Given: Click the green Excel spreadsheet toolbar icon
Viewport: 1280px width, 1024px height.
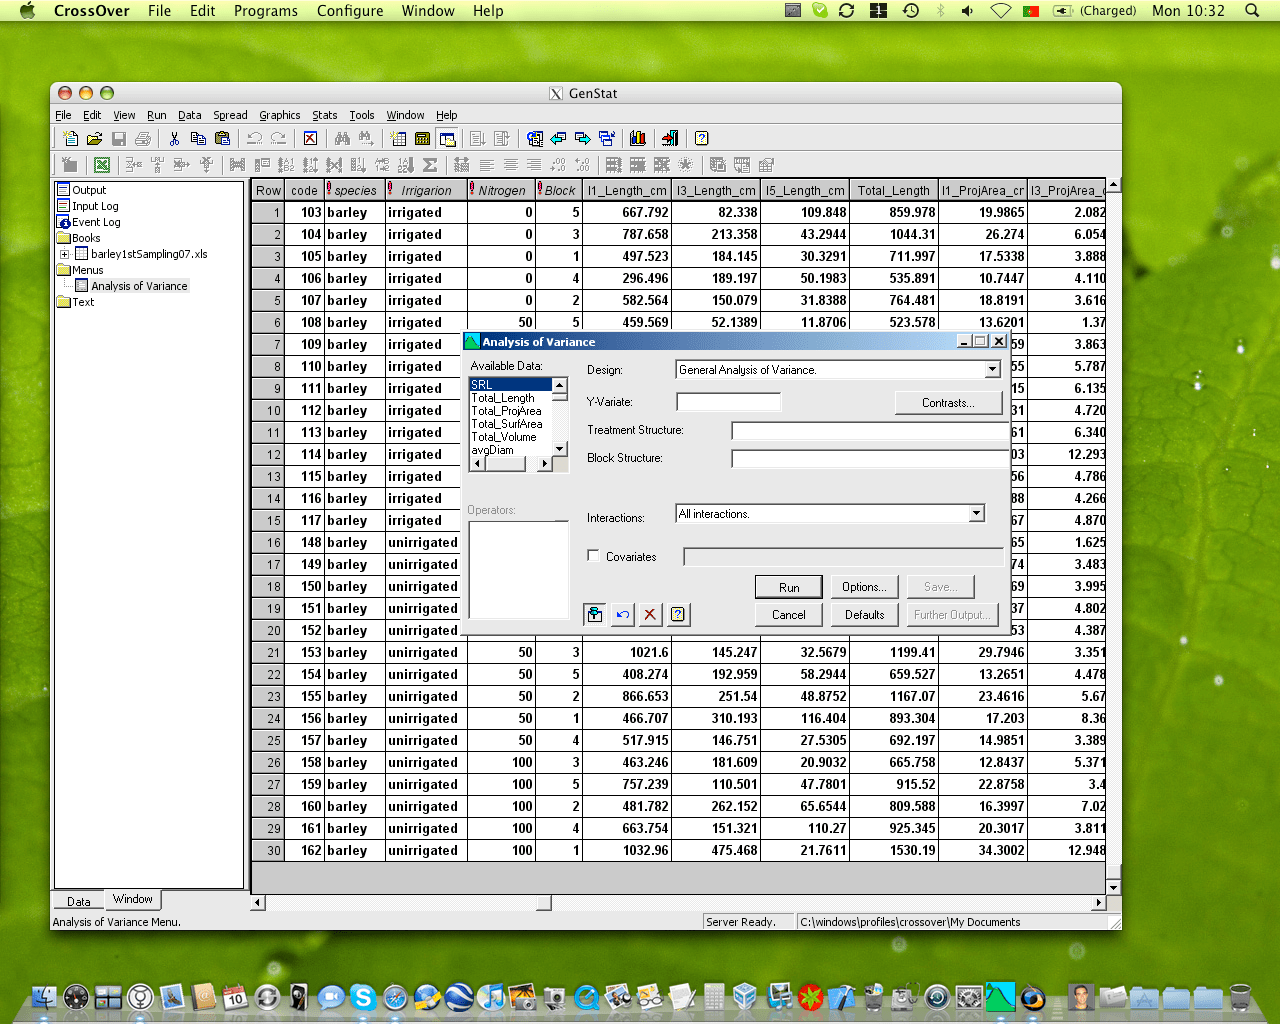Looking at the screenshot, I should pyautogui.click(x=101, y=165).
